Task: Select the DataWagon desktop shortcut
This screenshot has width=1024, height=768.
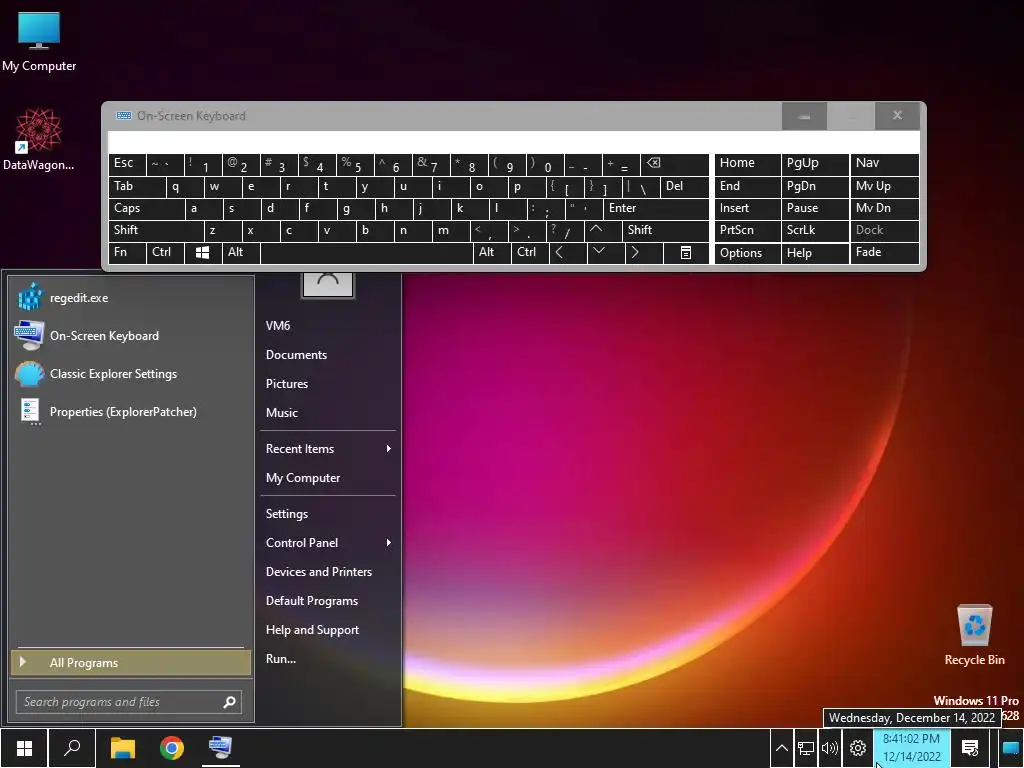Action: pos(38,139)
